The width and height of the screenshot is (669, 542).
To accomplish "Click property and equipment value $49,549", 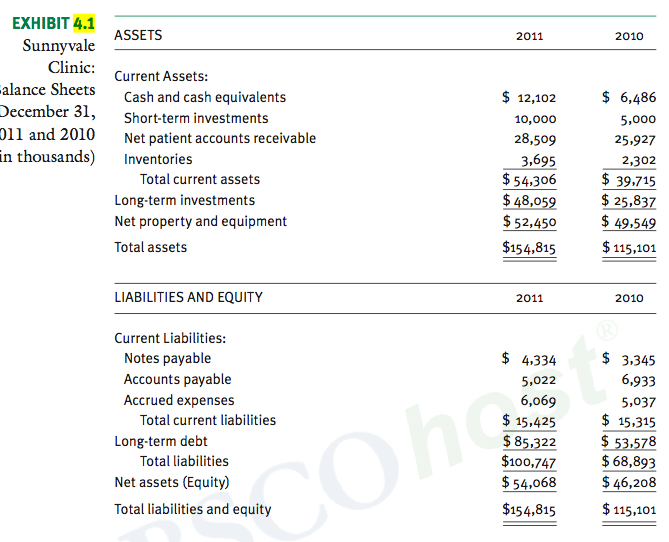I will point(629,222).
